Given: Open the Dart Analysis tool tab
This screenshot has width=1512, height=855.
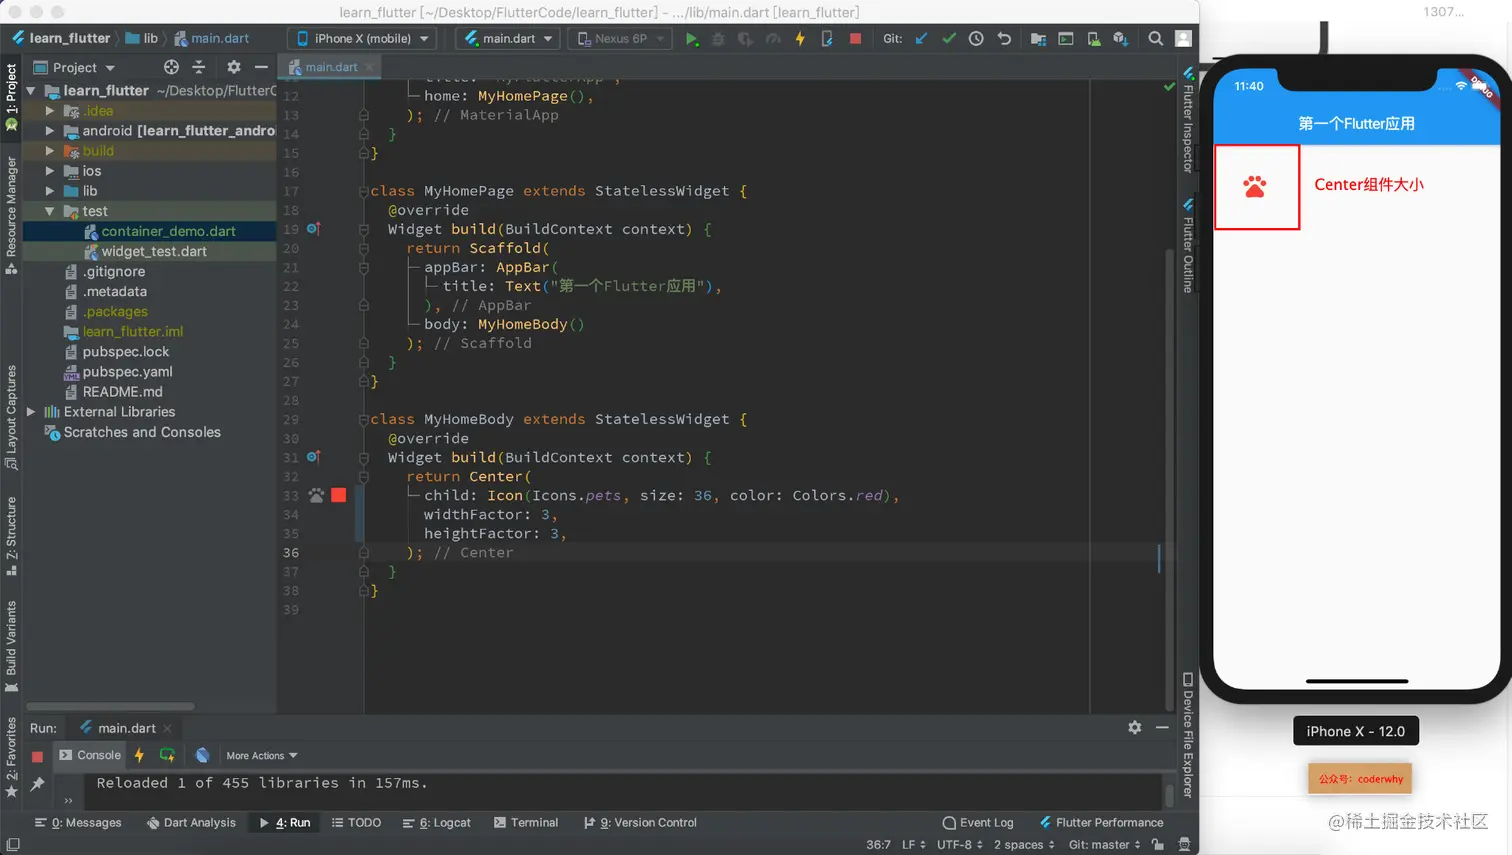Looking at the screenshot, I should click(191, 823).
